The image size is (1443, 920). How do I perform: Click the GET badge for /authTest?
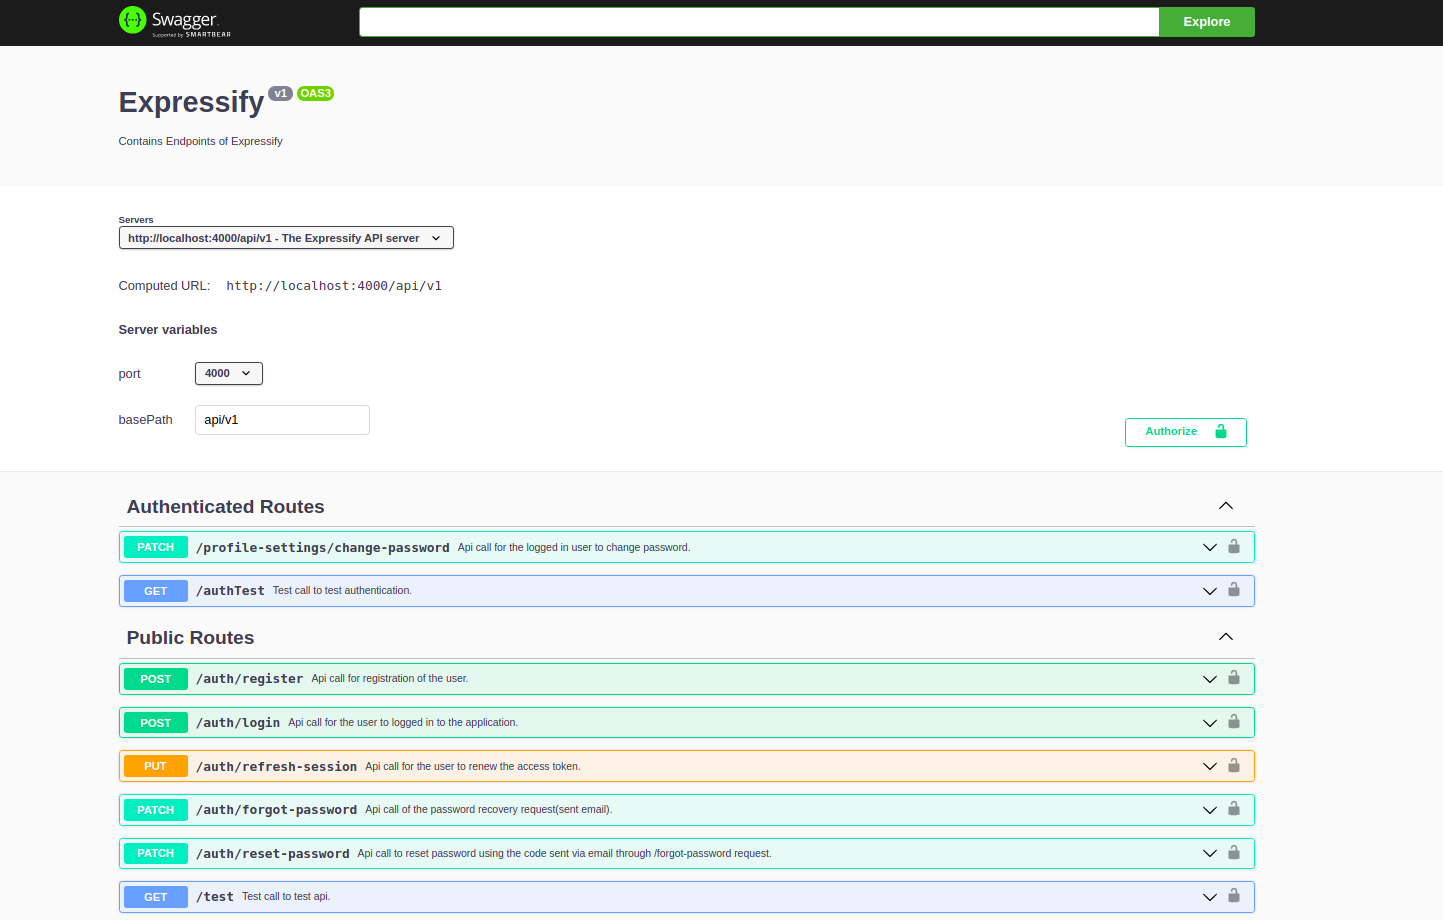coord(156,591)
